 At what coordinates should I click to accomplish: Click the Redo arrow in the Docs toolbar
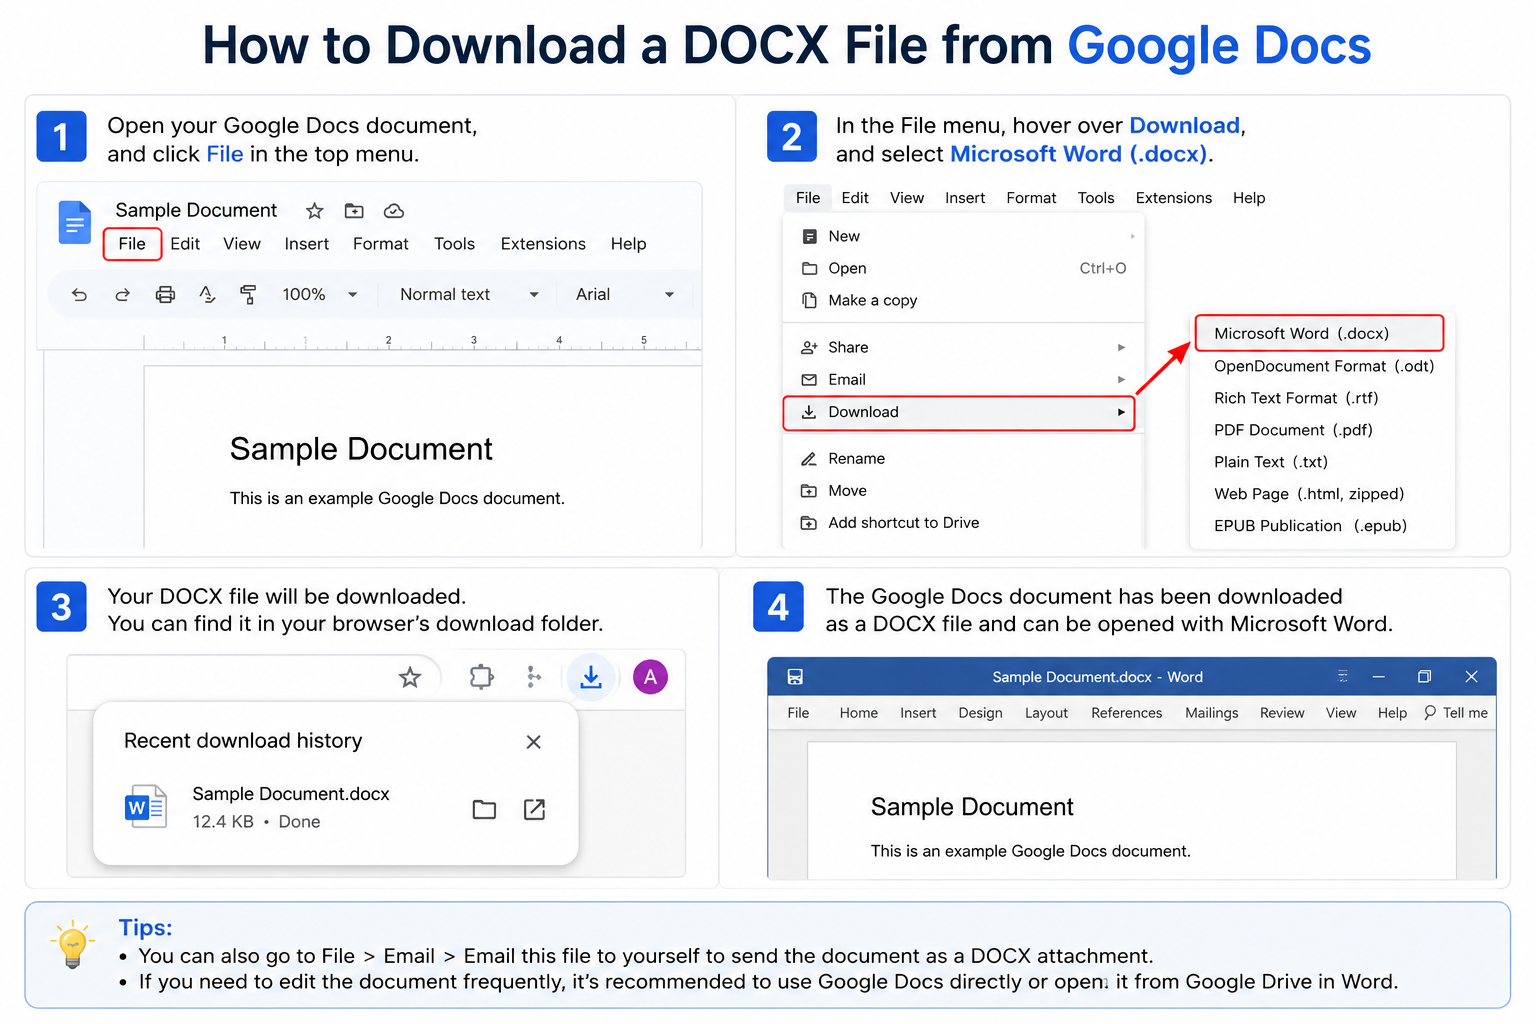(x=122, y=295)
